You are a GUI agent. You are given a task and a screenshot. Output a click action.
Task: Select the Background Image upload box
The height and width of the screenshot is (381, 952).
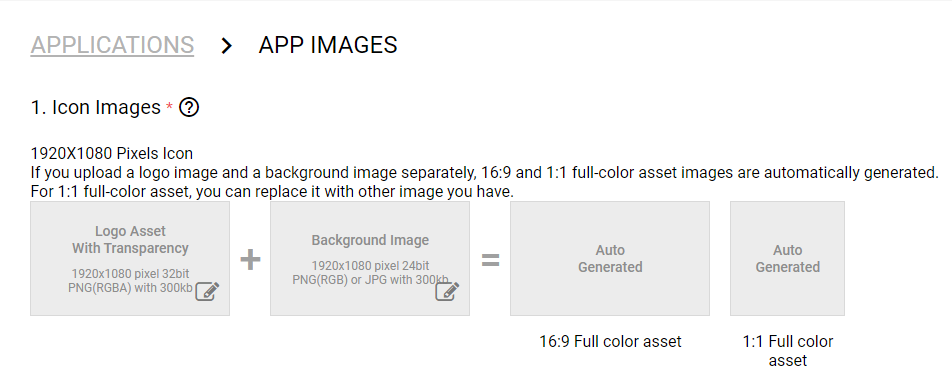click(370, 258)
